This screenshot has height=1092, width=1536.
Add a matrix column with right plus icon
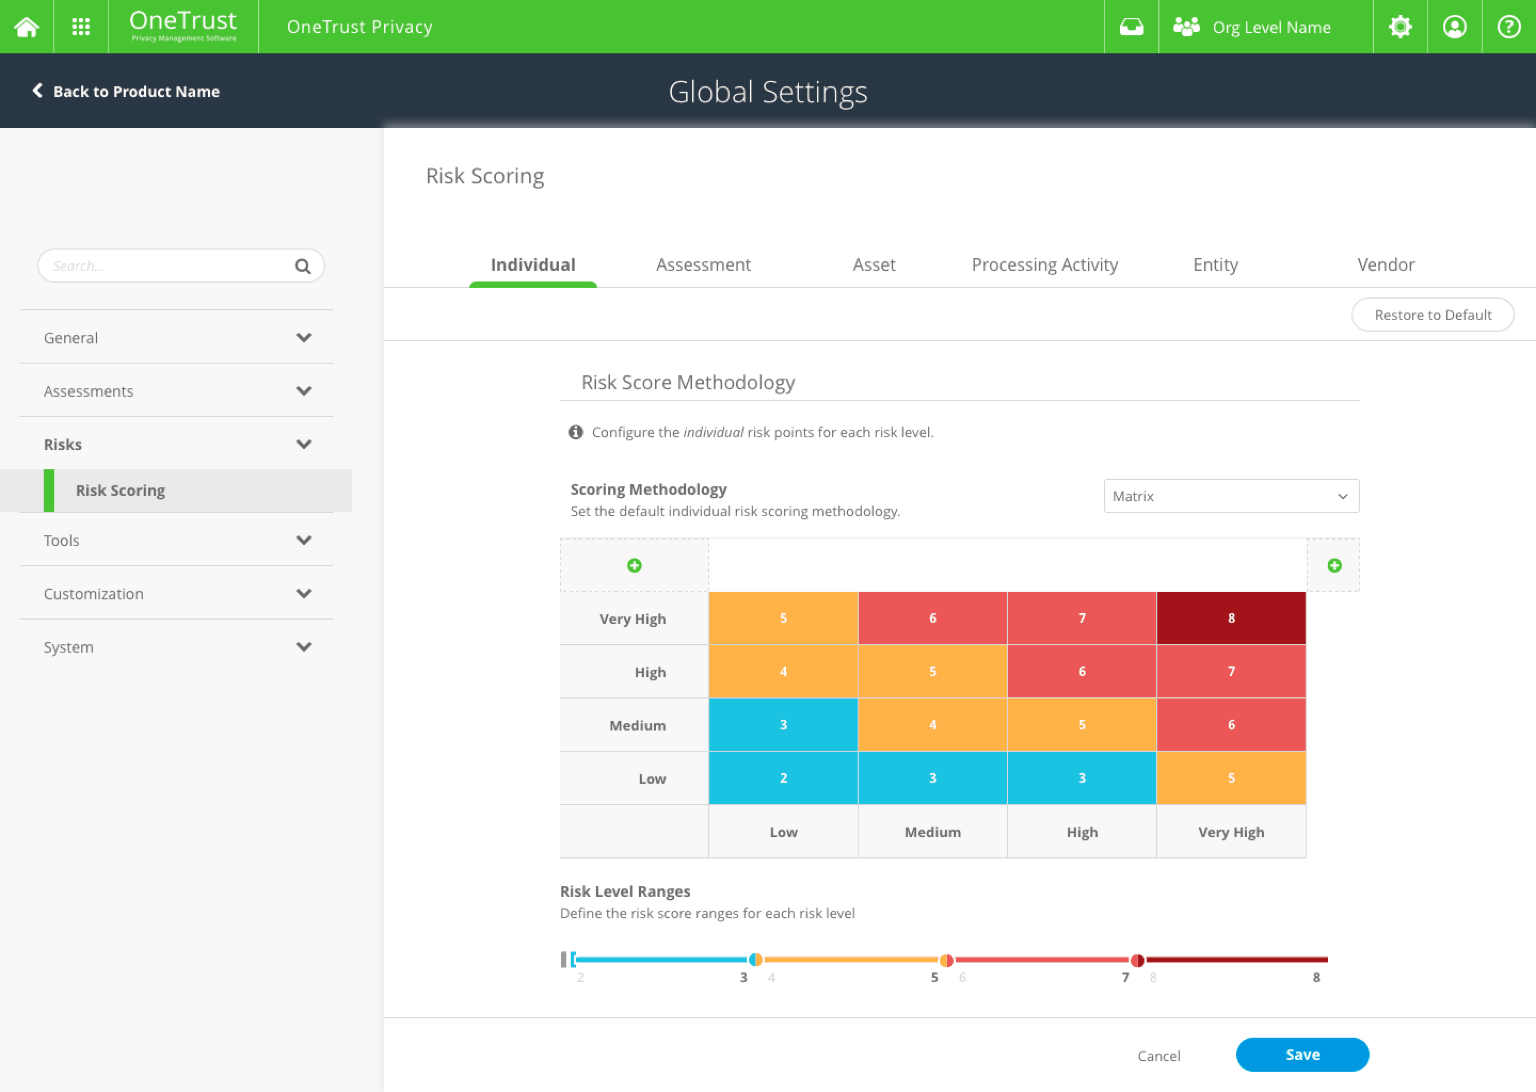pos(1334,566)
